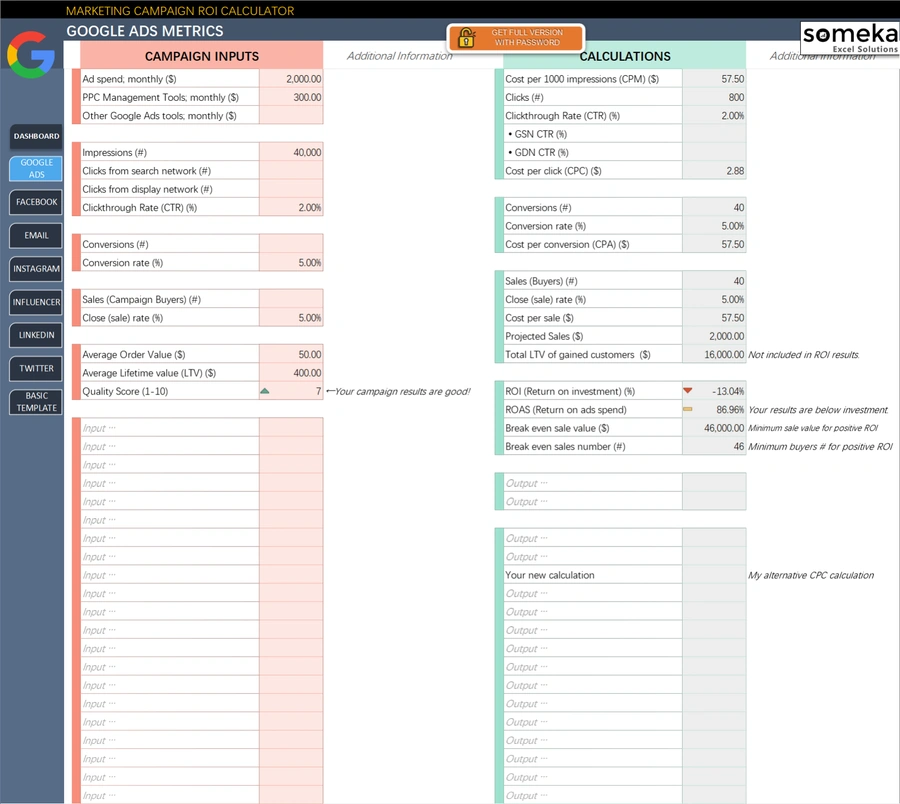Open the Twitter metrics page

pyautogui.click(x=36, y=368)
